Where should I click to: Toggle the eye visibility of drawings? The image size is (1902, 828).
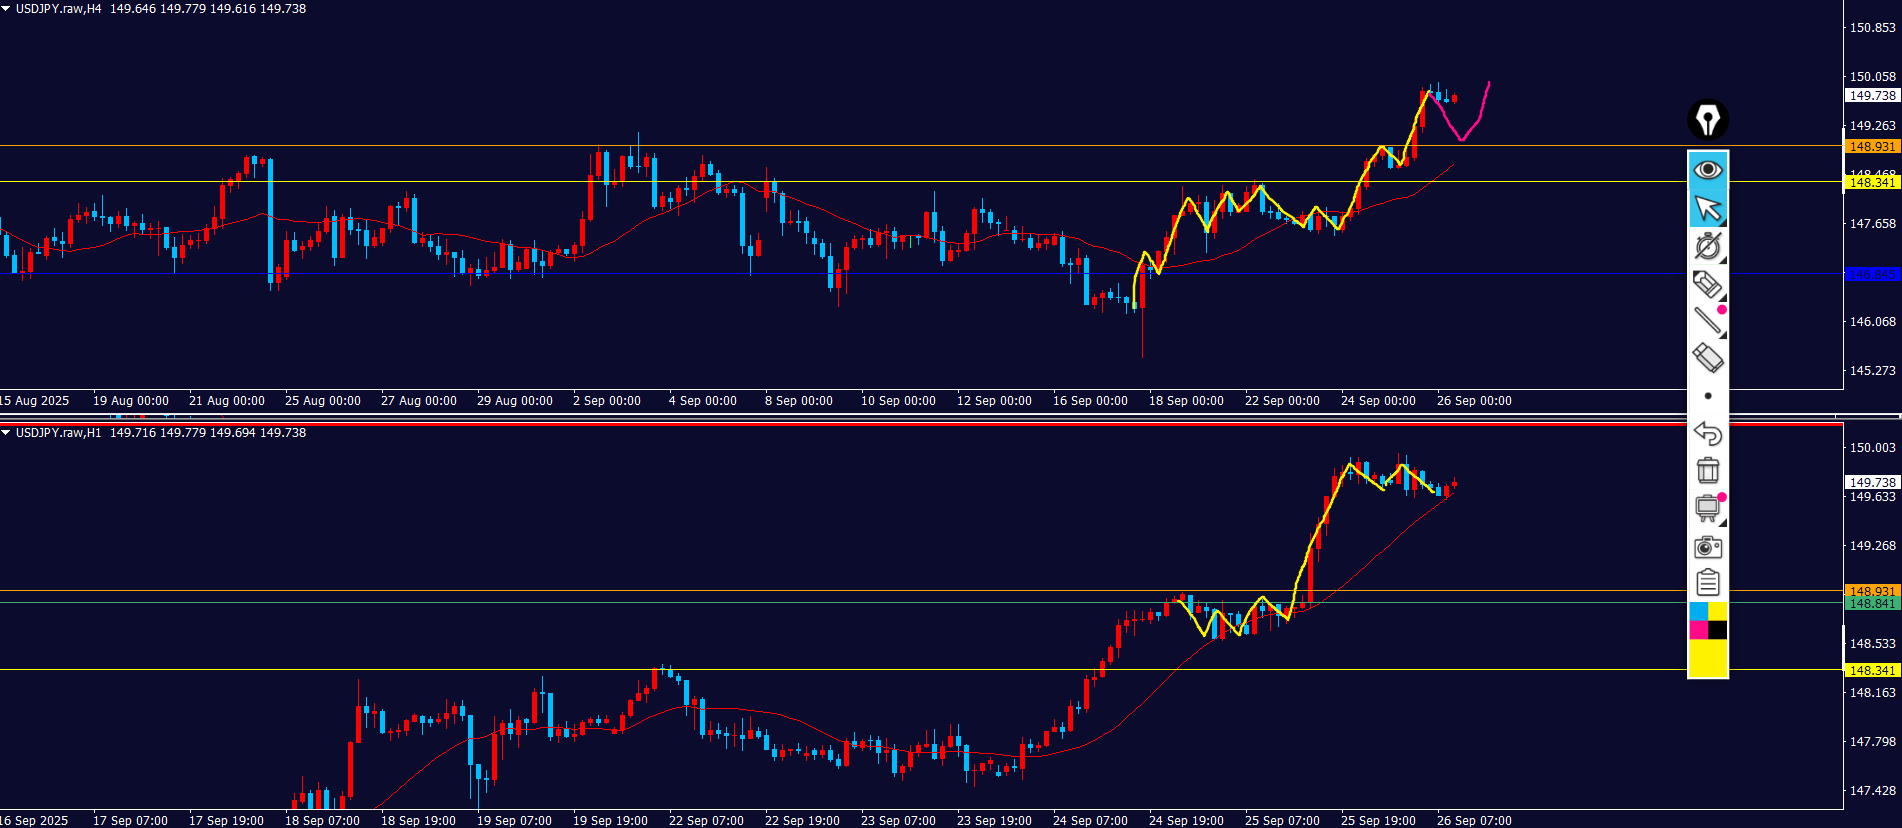[1707, 170]
